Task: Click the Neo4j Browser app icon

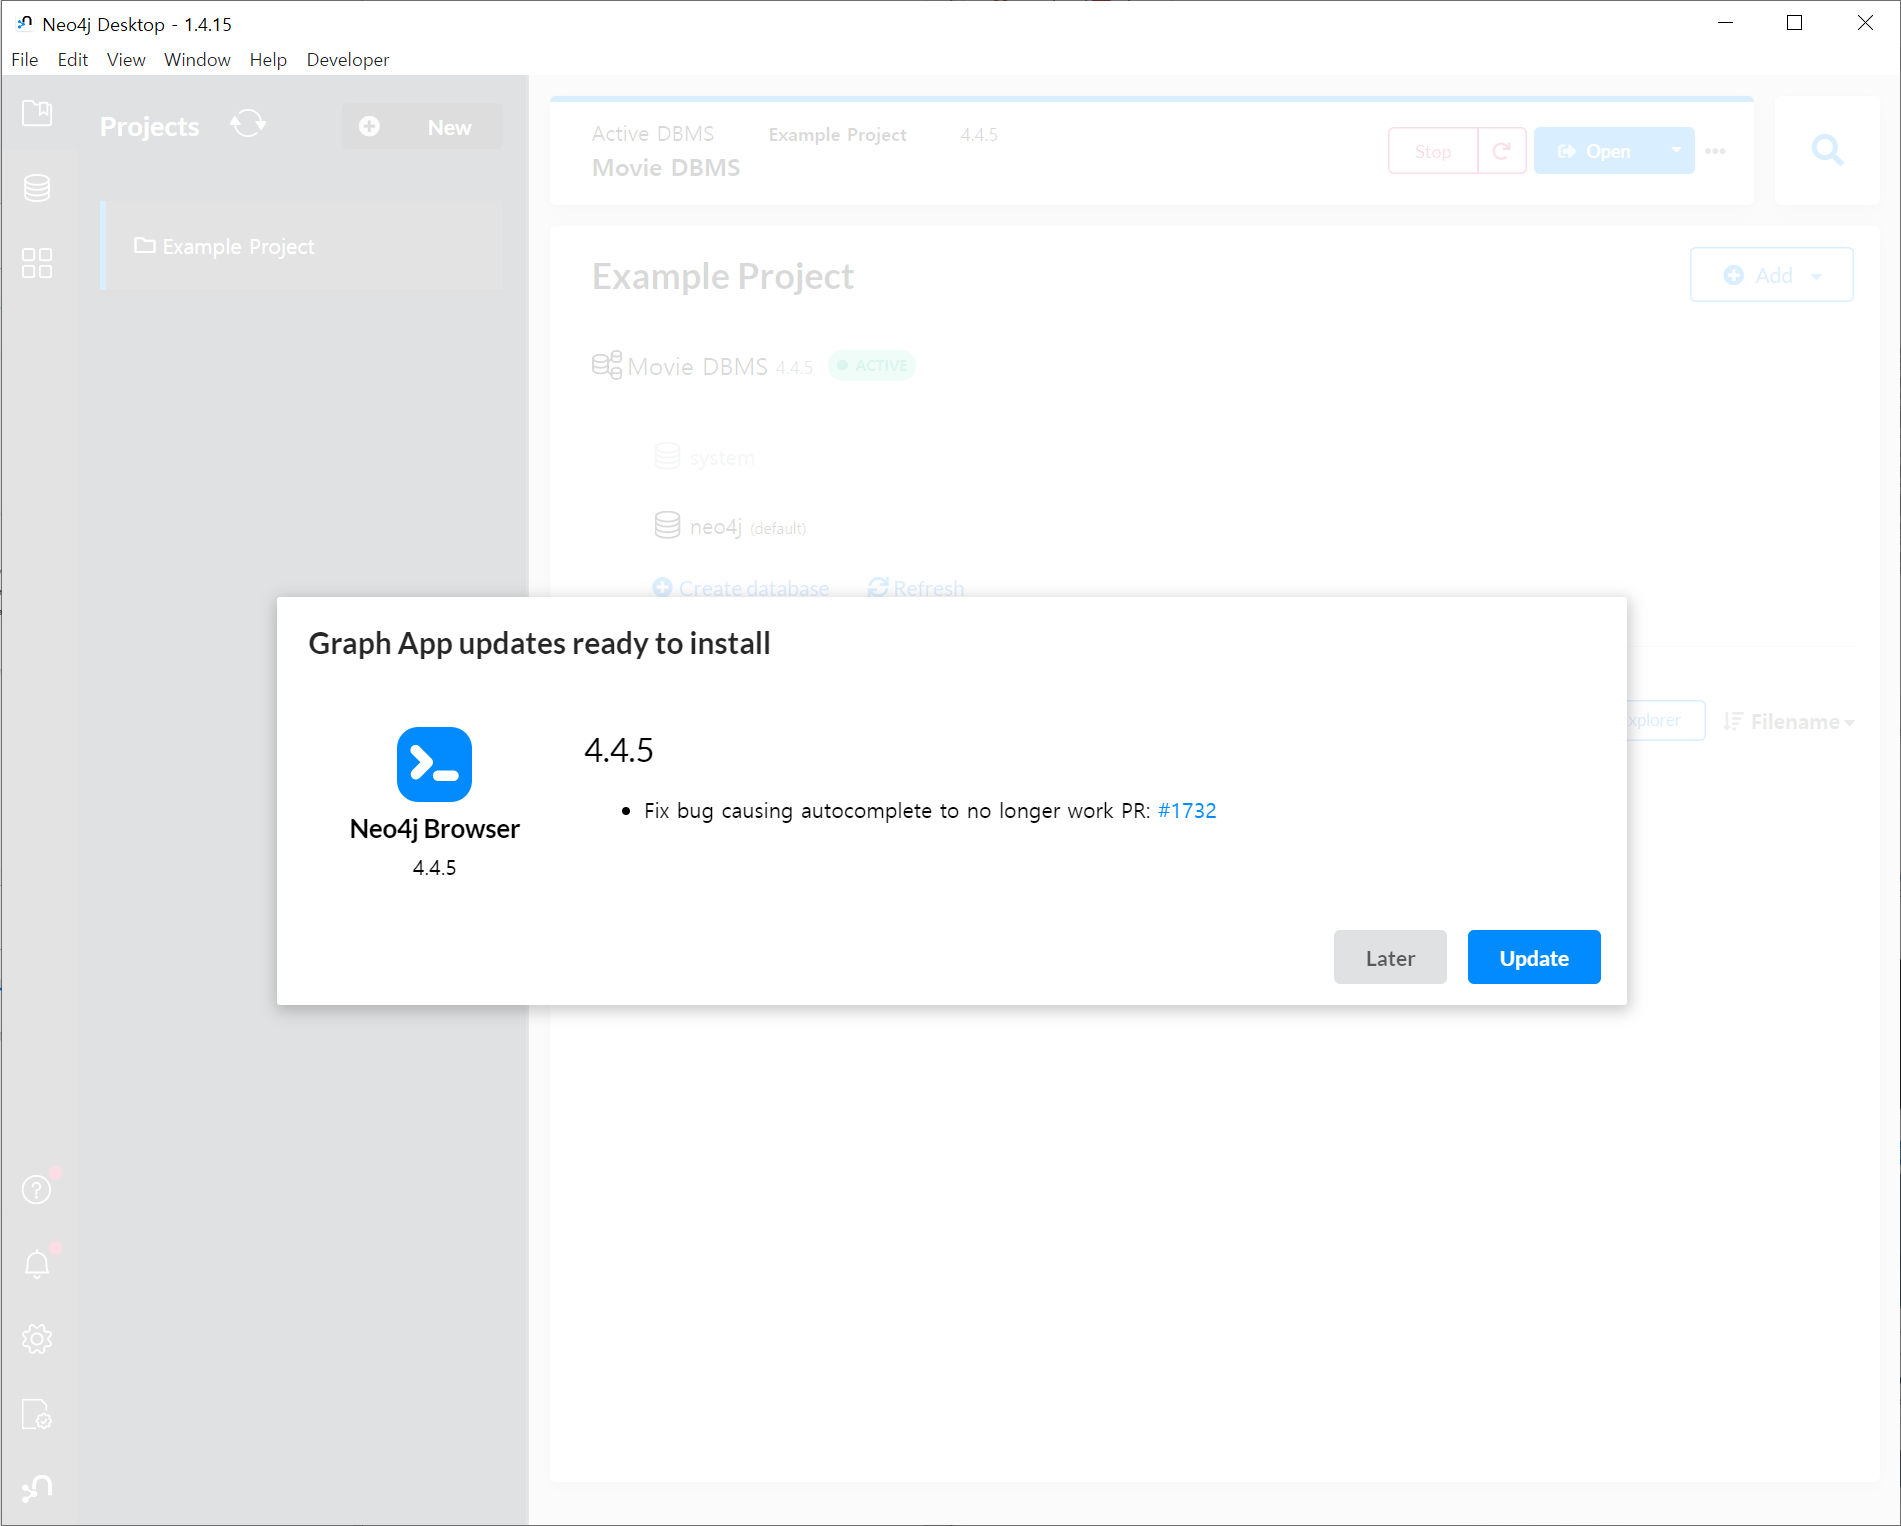Action: 434,764
